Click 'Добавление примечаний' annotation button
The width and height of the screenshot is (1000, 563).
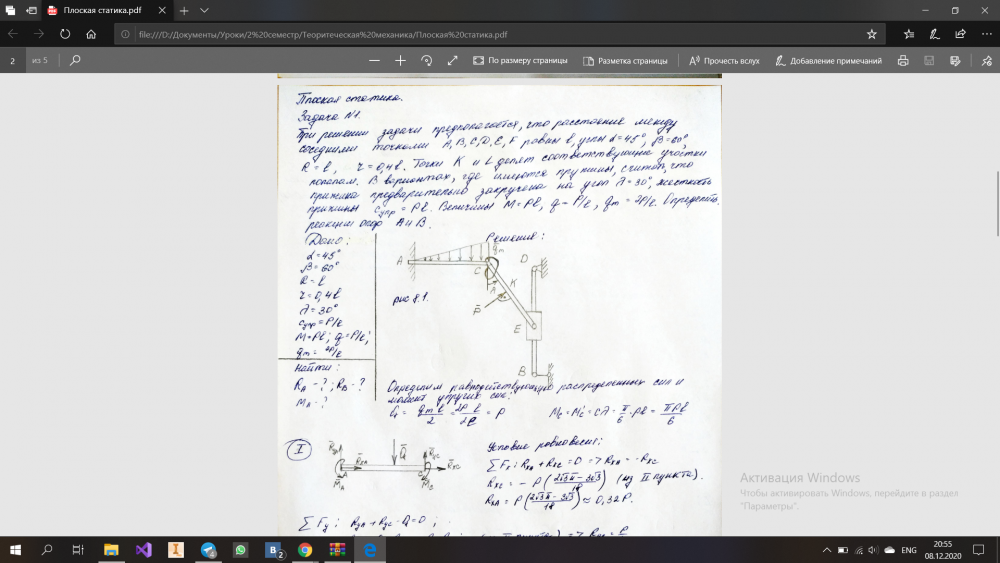tap(828, 60)
